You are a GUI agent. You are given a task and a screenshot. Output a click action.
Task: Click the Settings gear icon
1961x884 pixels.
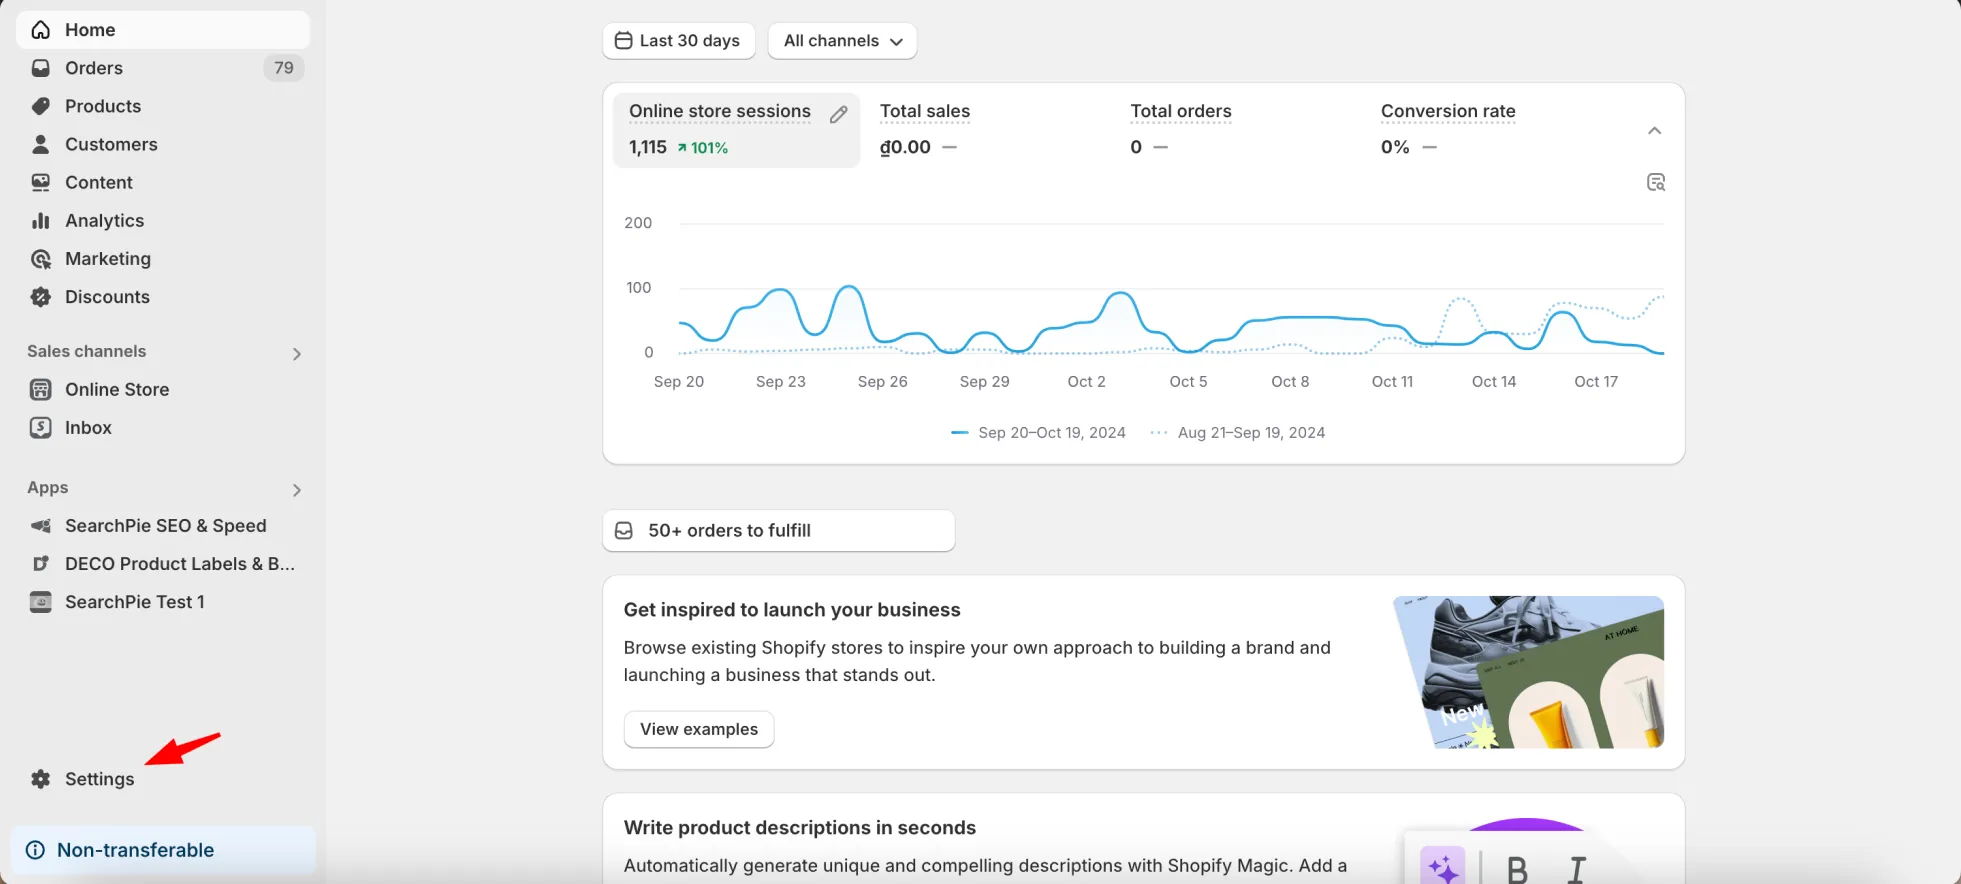(x=41, y=779)
